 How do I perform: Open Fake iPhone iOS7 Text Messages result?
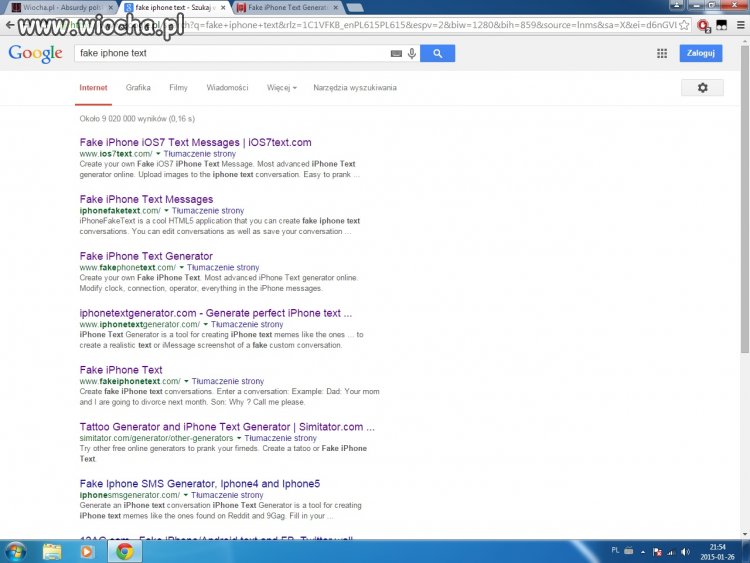[196, 143]
